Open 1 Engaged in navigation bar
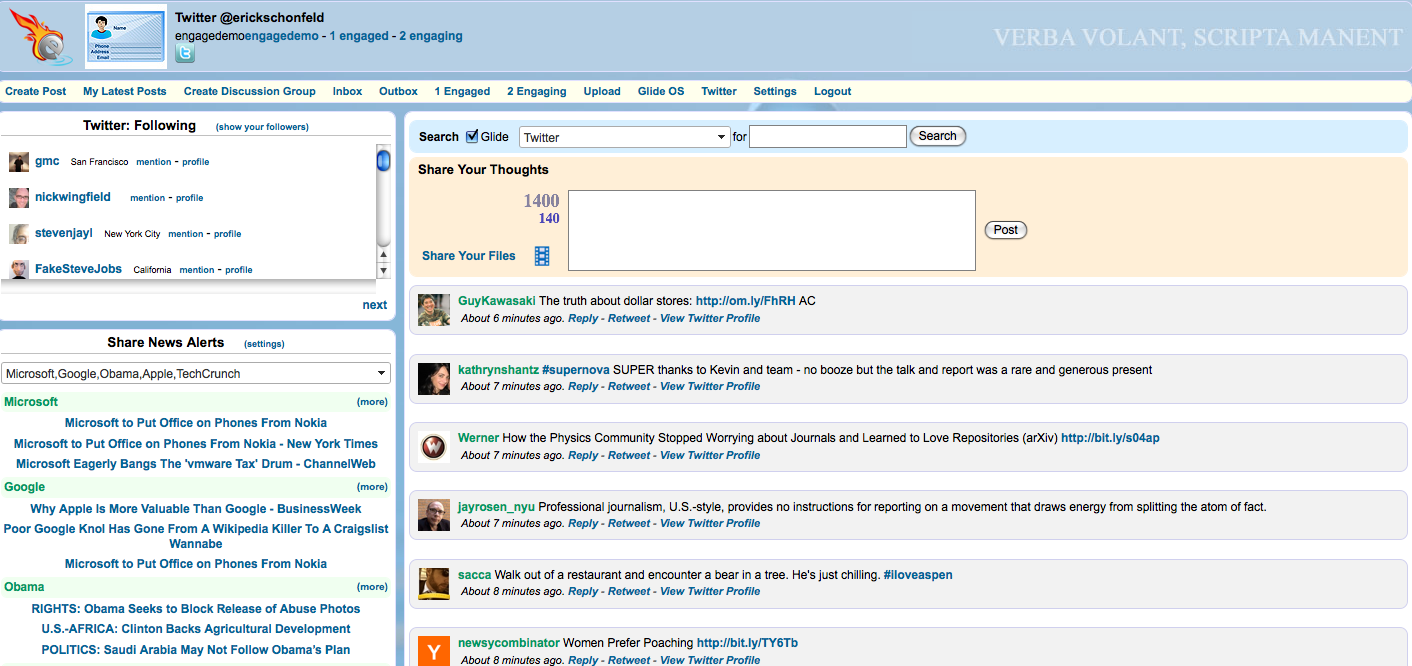The width and height of the screenshot is (1412, 666). coord(462,91)
